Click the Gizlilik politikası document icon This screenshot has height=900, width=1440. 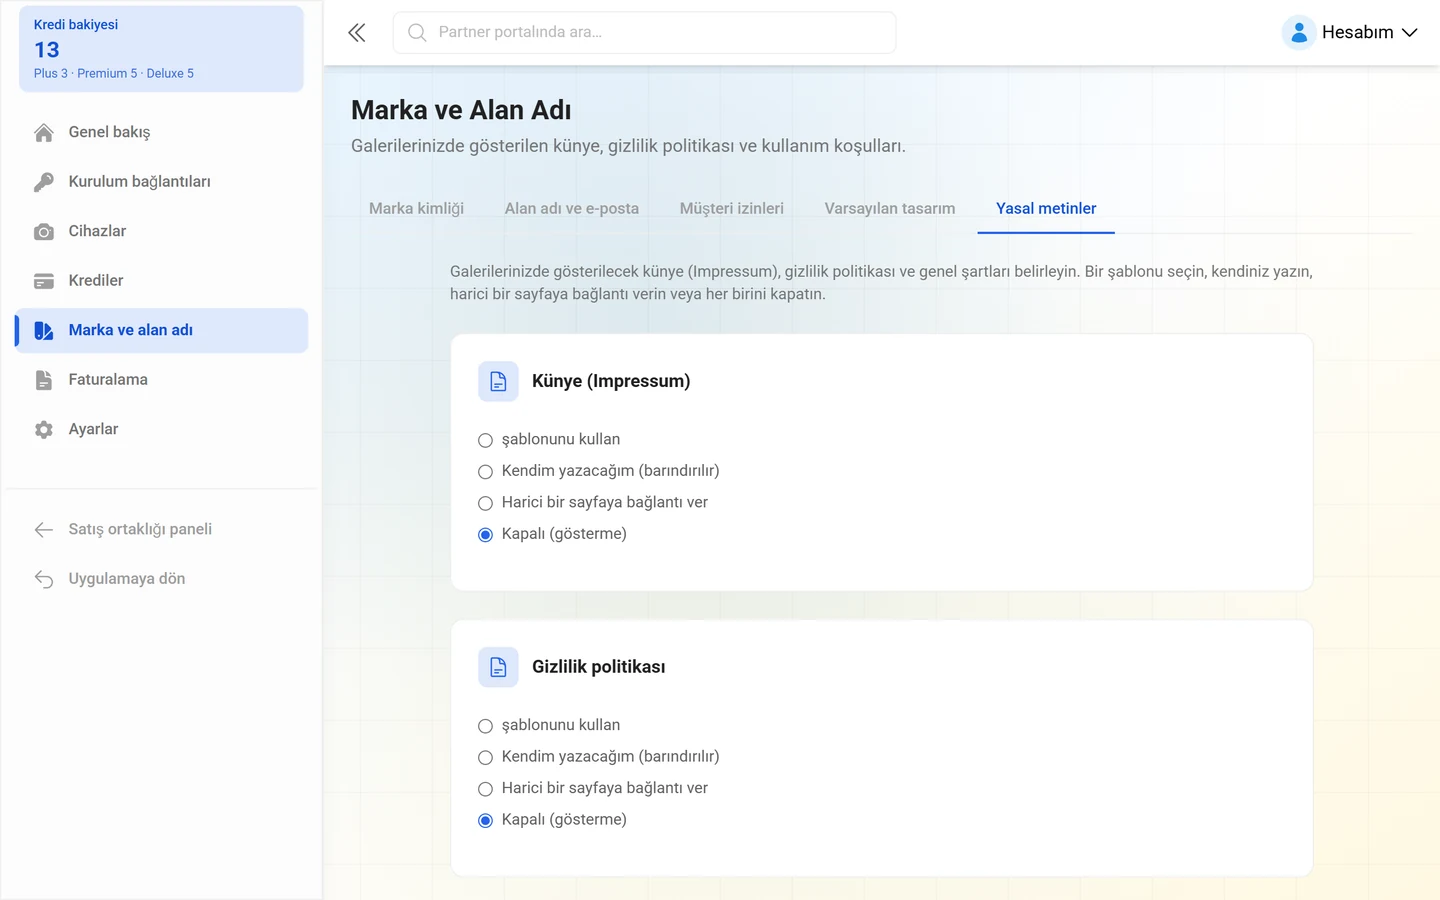(498, 667)
